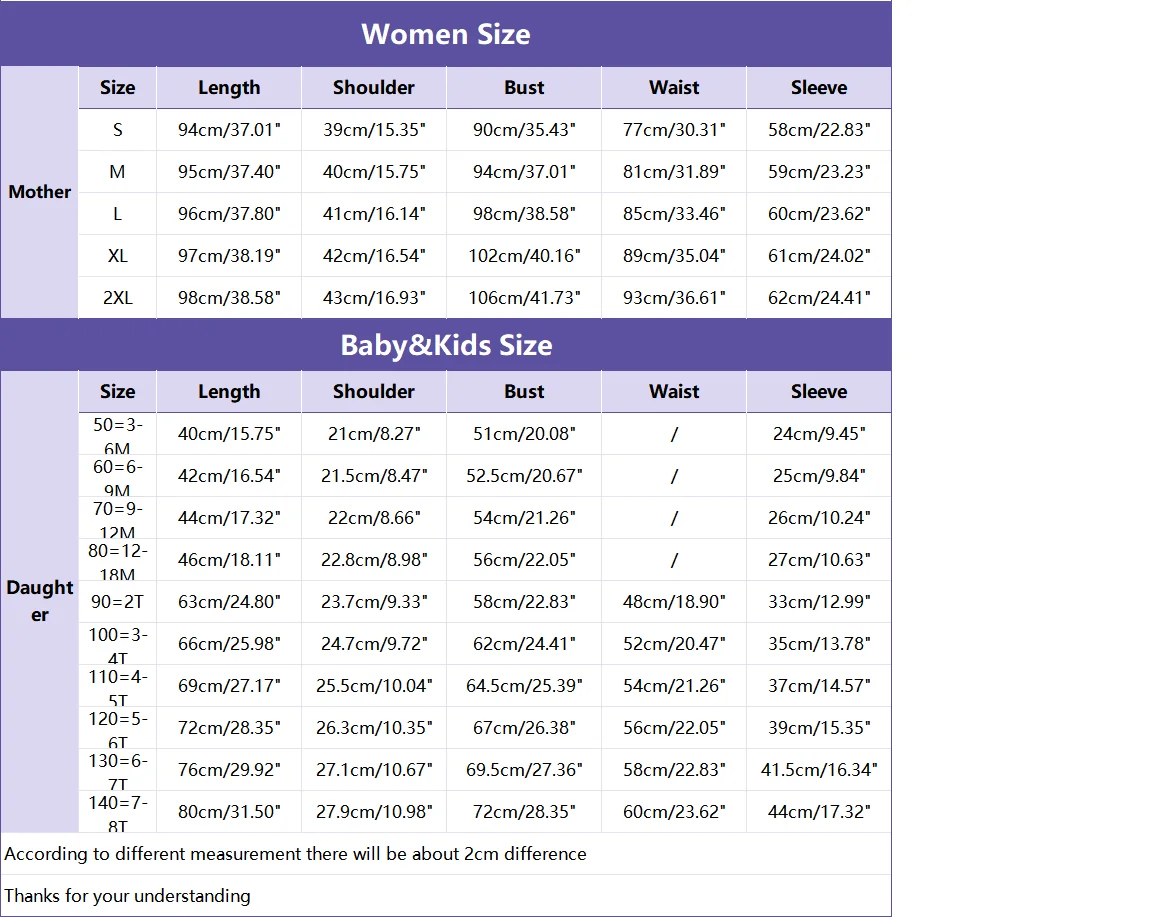Click the waist slash in 80=12-18M row

674,560
